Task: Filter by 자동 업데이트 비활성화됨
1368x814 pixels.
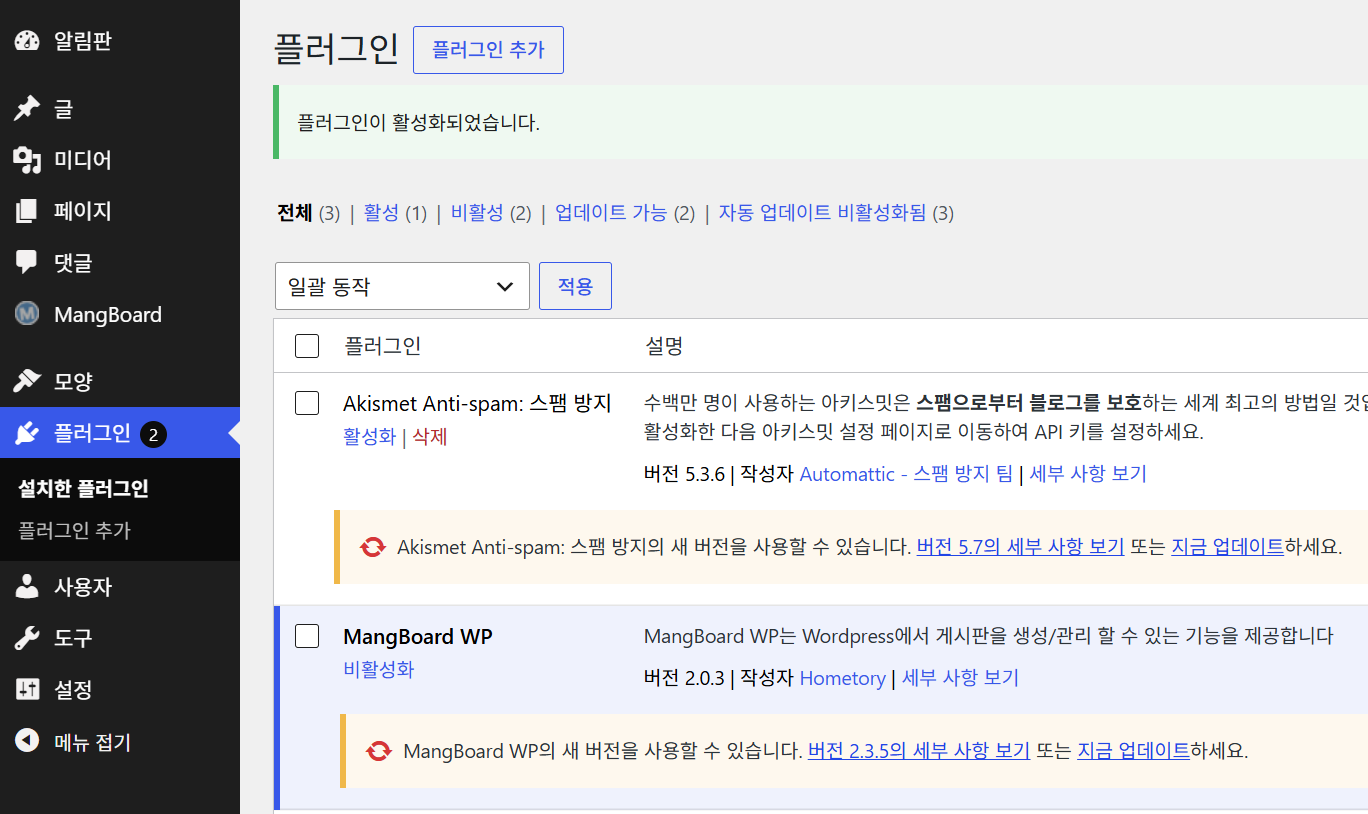Action: click(x=822, y=213)
